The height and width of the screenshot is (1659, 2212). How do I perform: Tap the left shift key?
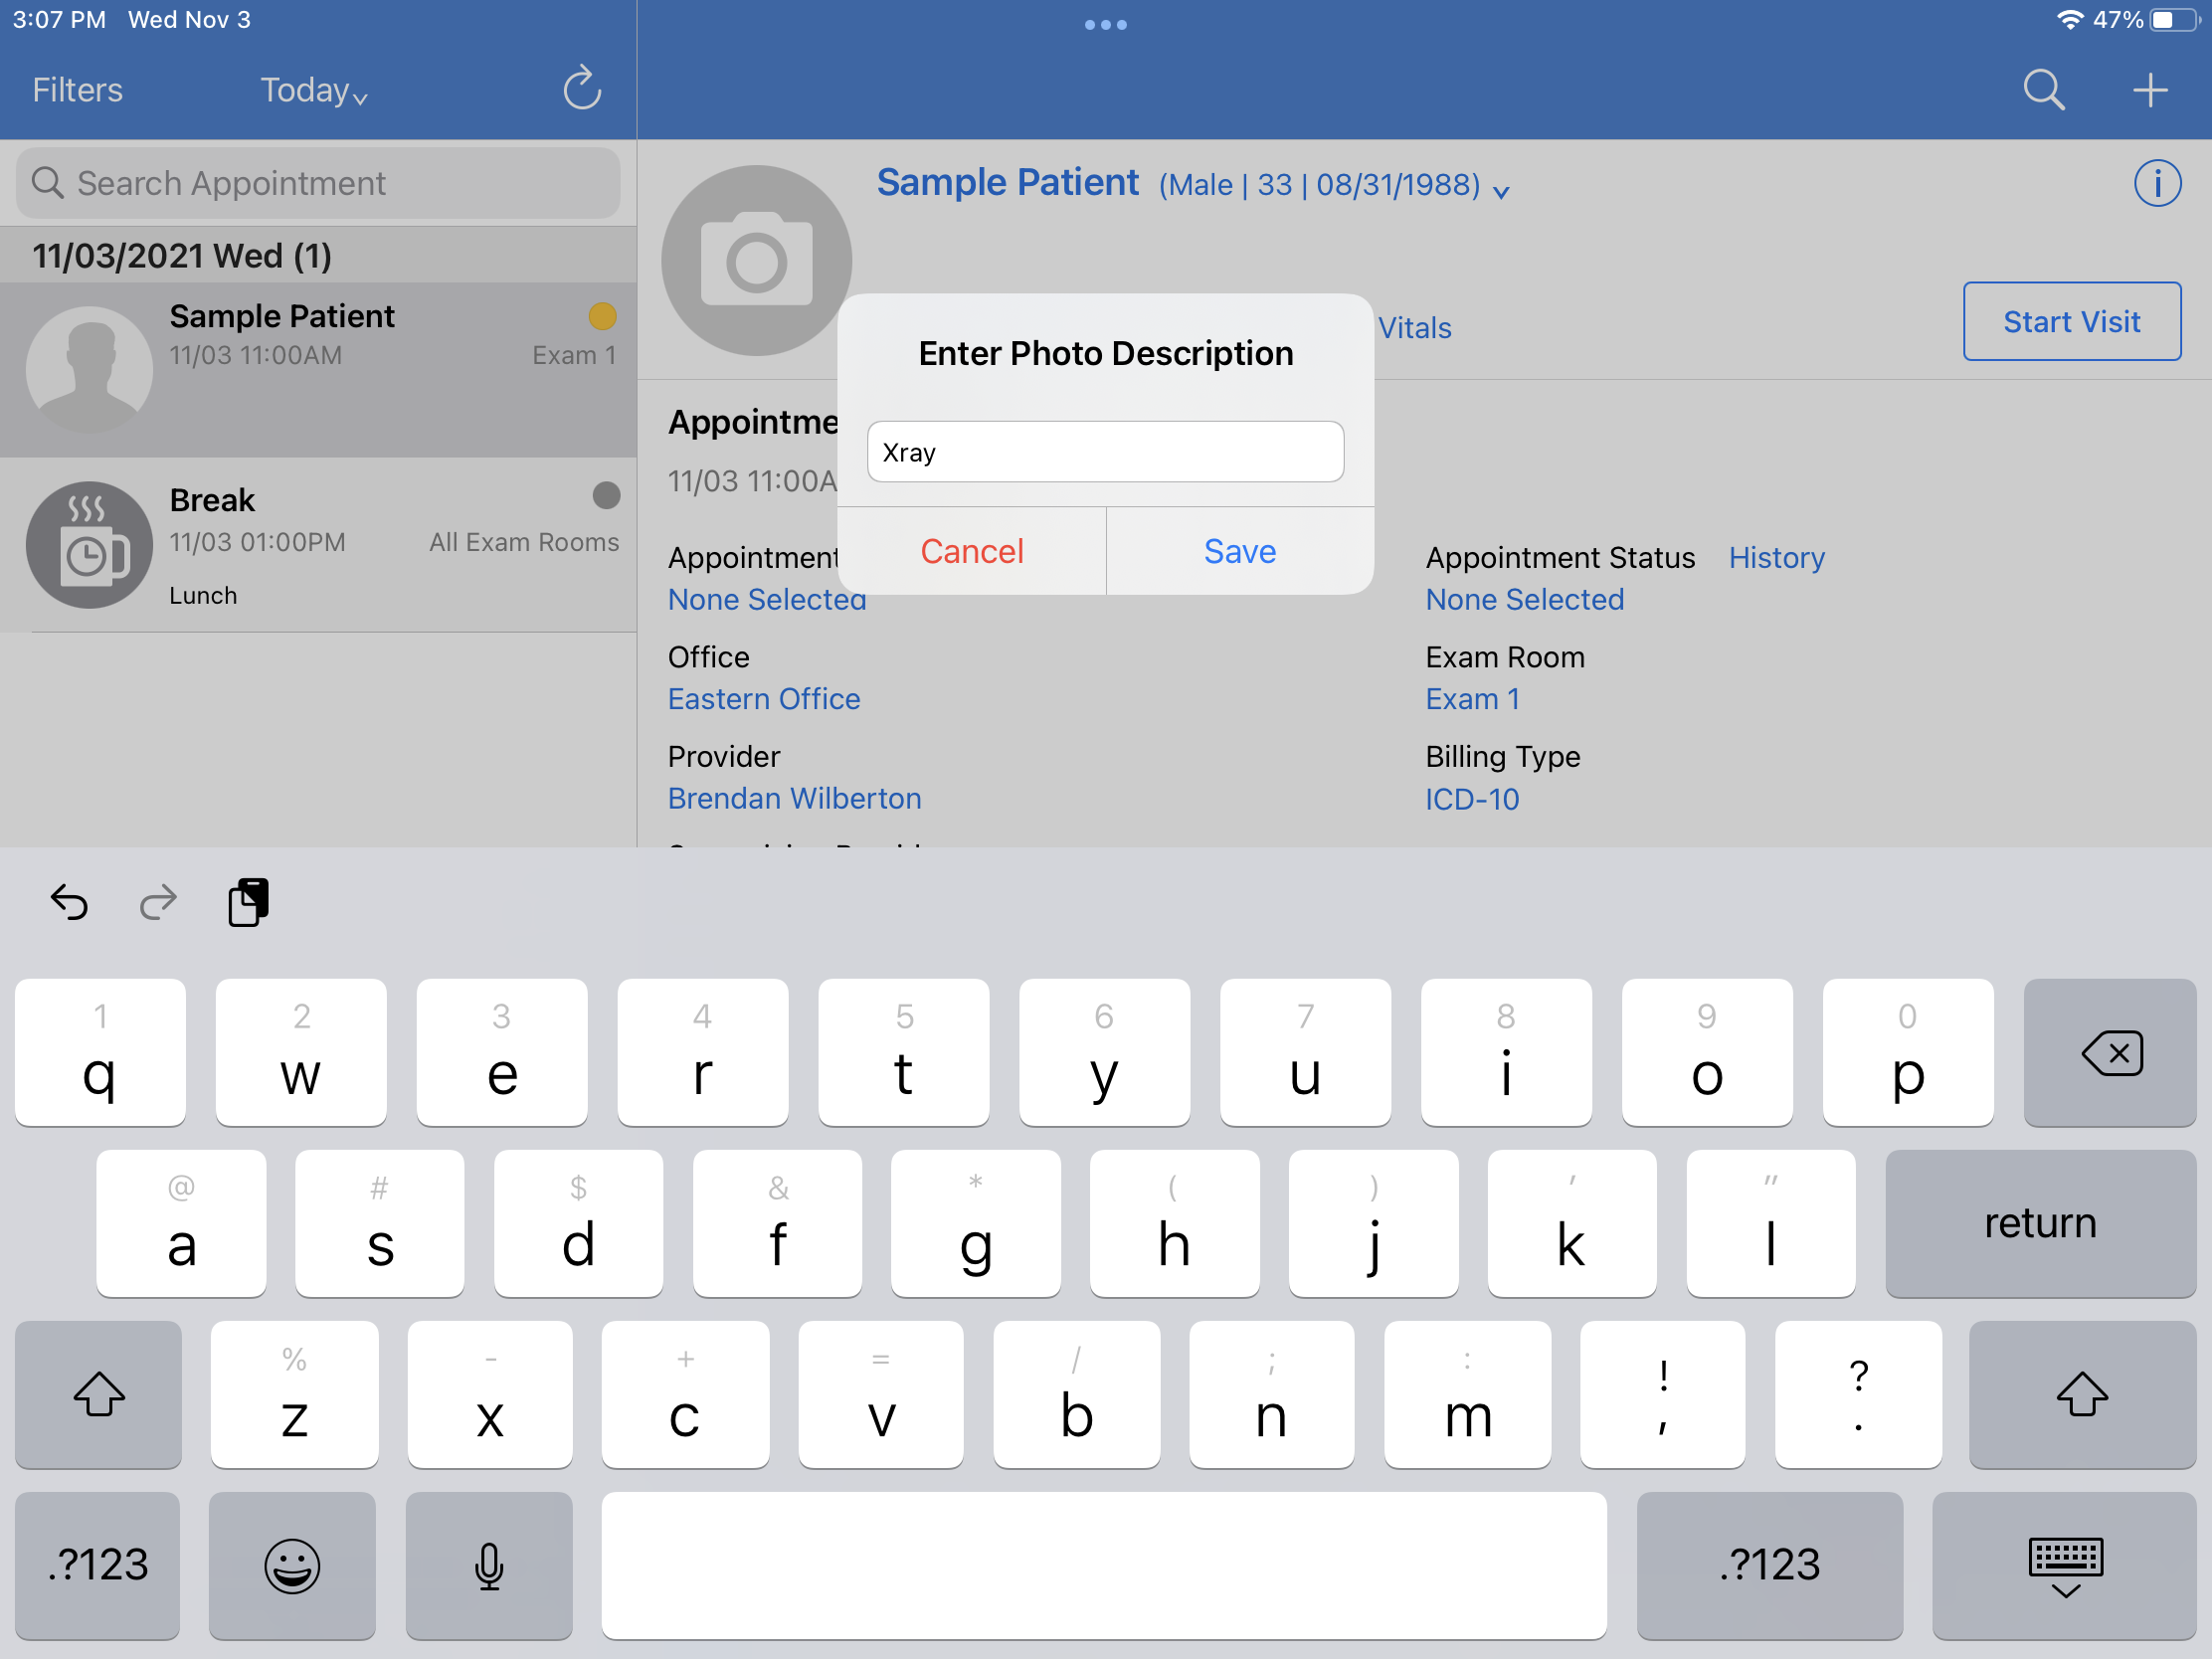click(98, 1394)
